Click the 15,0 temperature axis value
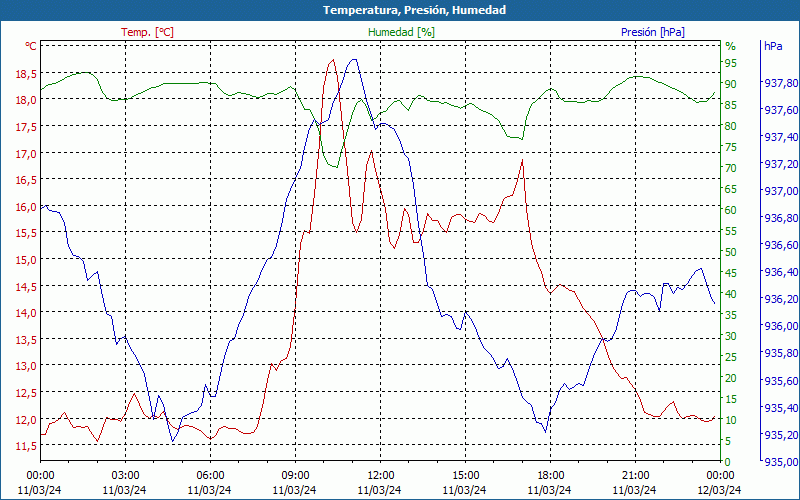The height and width of the screenshot is (500, 800). click(x=26, y=259)
